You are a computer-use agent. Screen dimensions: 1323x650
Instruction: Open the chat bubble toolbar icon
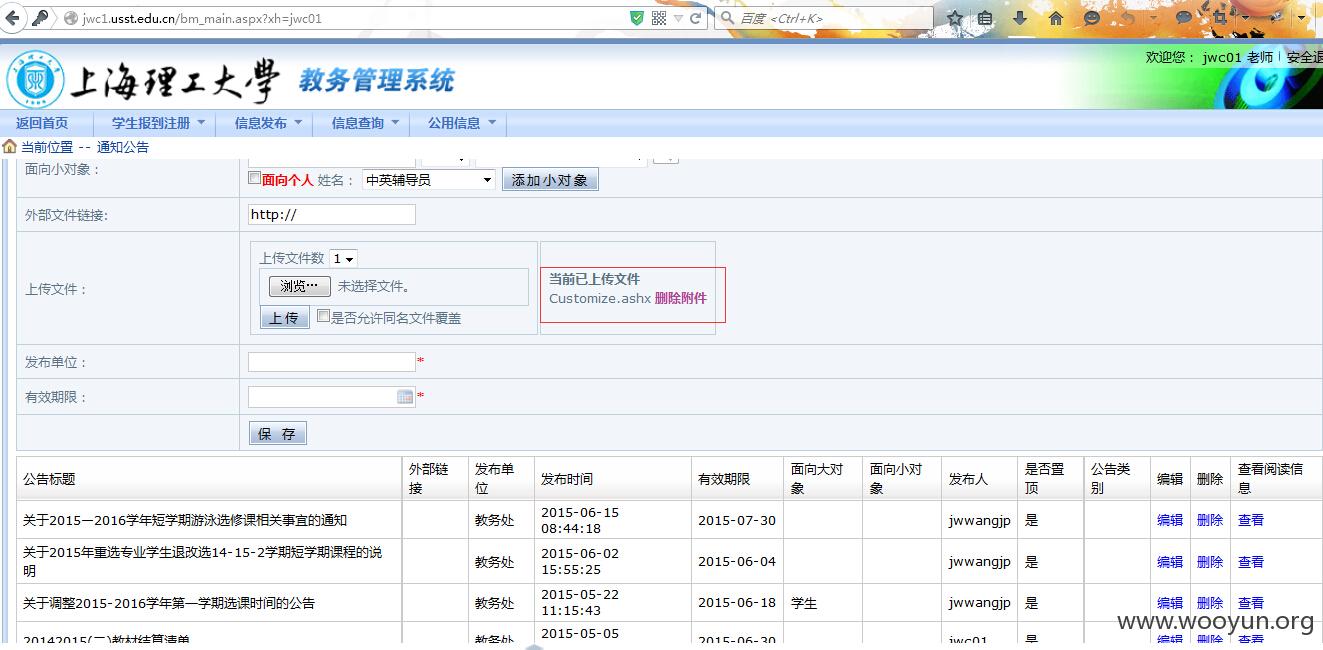click(1184, 18)
